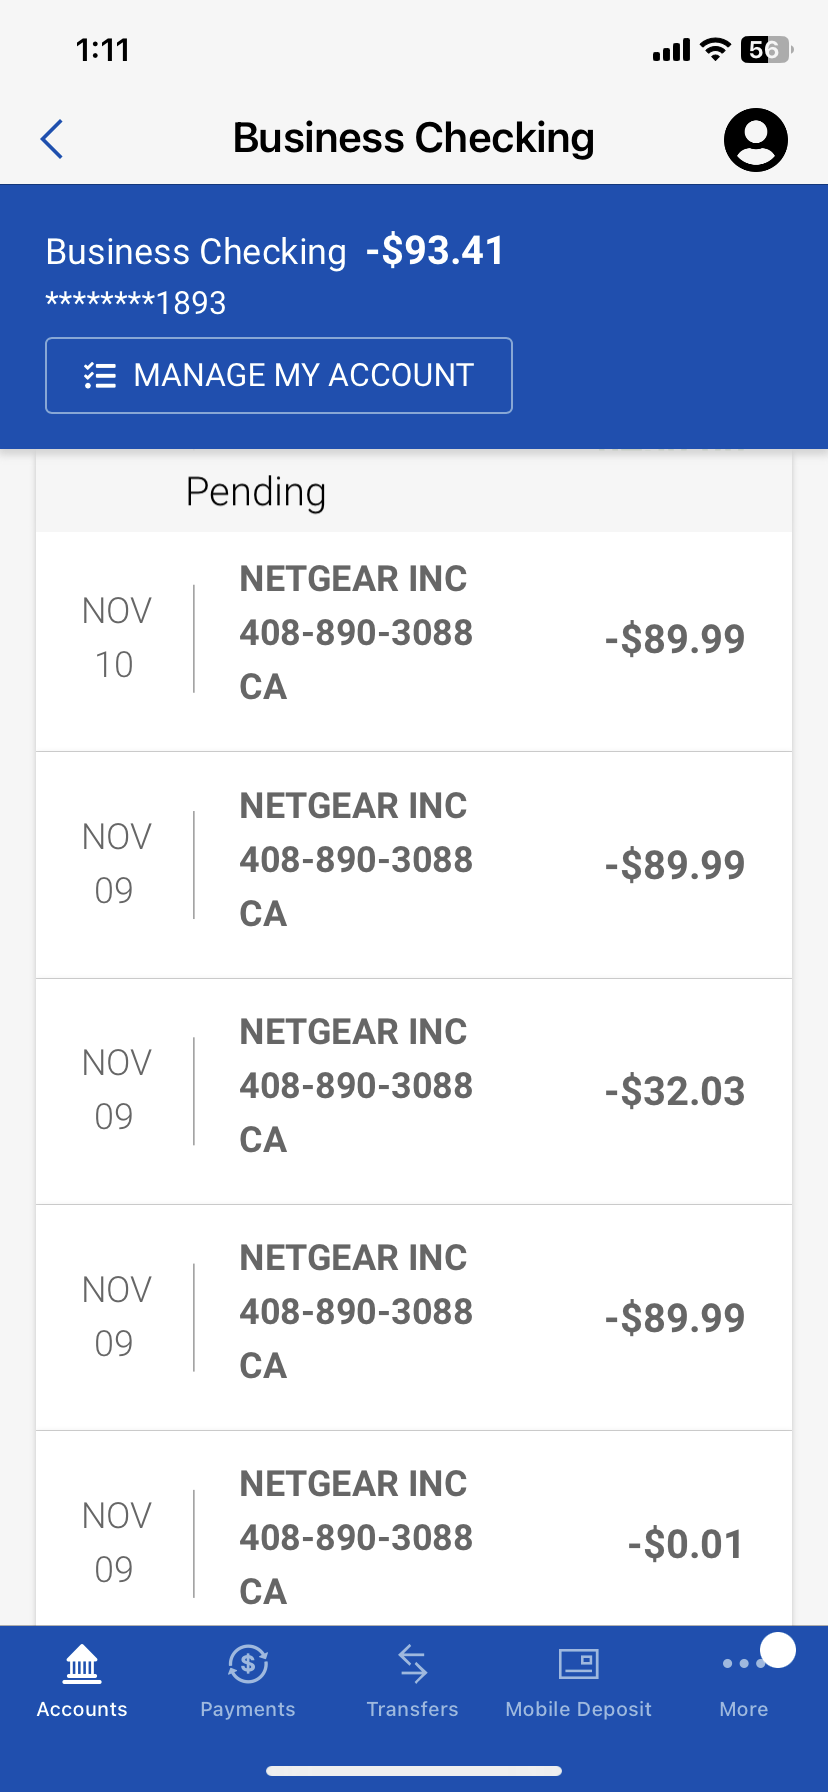Open the Payments dollar icon
Image resolution: width=828 pixels, height=1792 pixels.
pyautogui.click(x=248, y=1664)
